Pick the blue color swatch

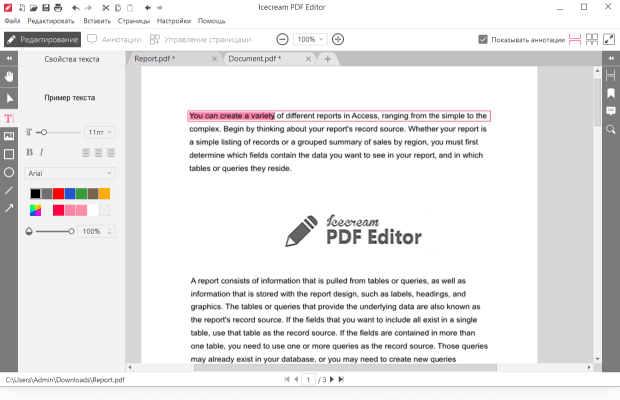tap(70, 193)
